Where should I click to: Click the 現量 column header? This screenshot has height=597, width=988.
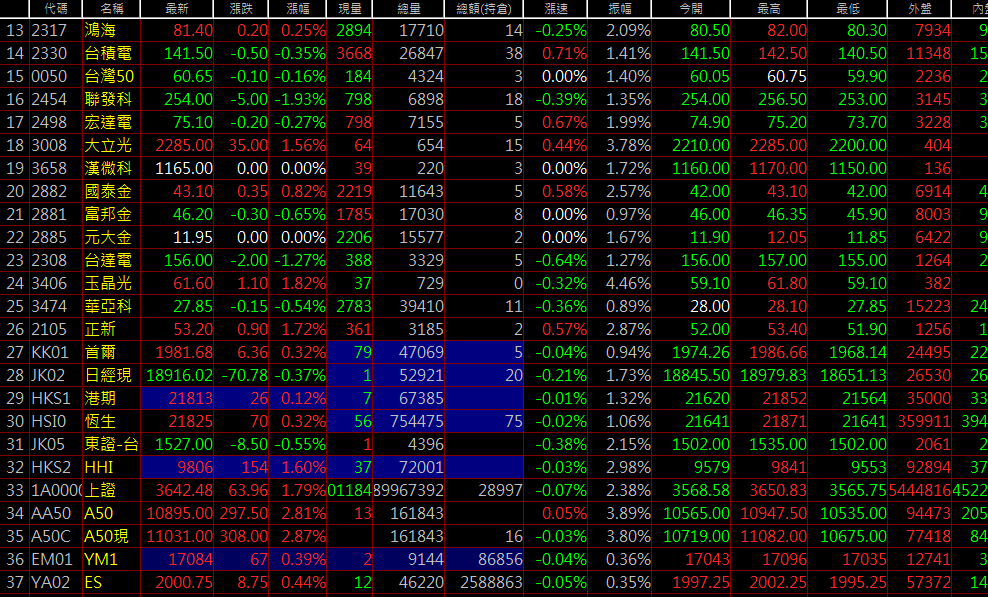pyautogui.click(x=350, y=9)
